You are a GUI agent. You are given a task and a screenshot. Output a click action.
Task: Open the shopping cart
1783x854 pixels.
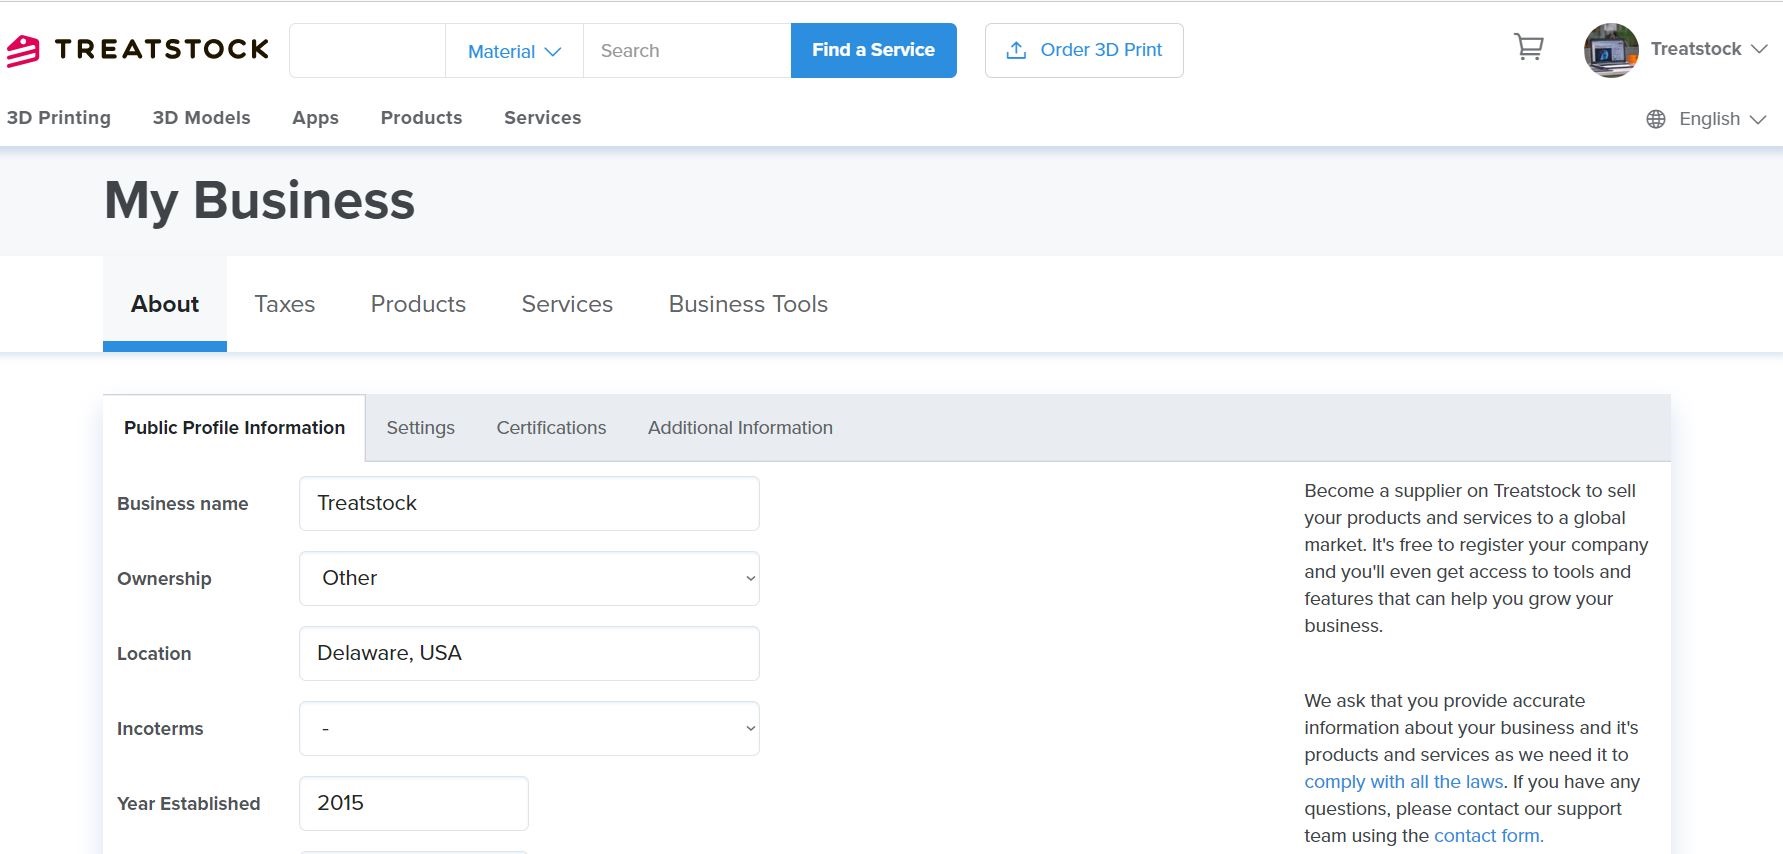coord(1528,47)
